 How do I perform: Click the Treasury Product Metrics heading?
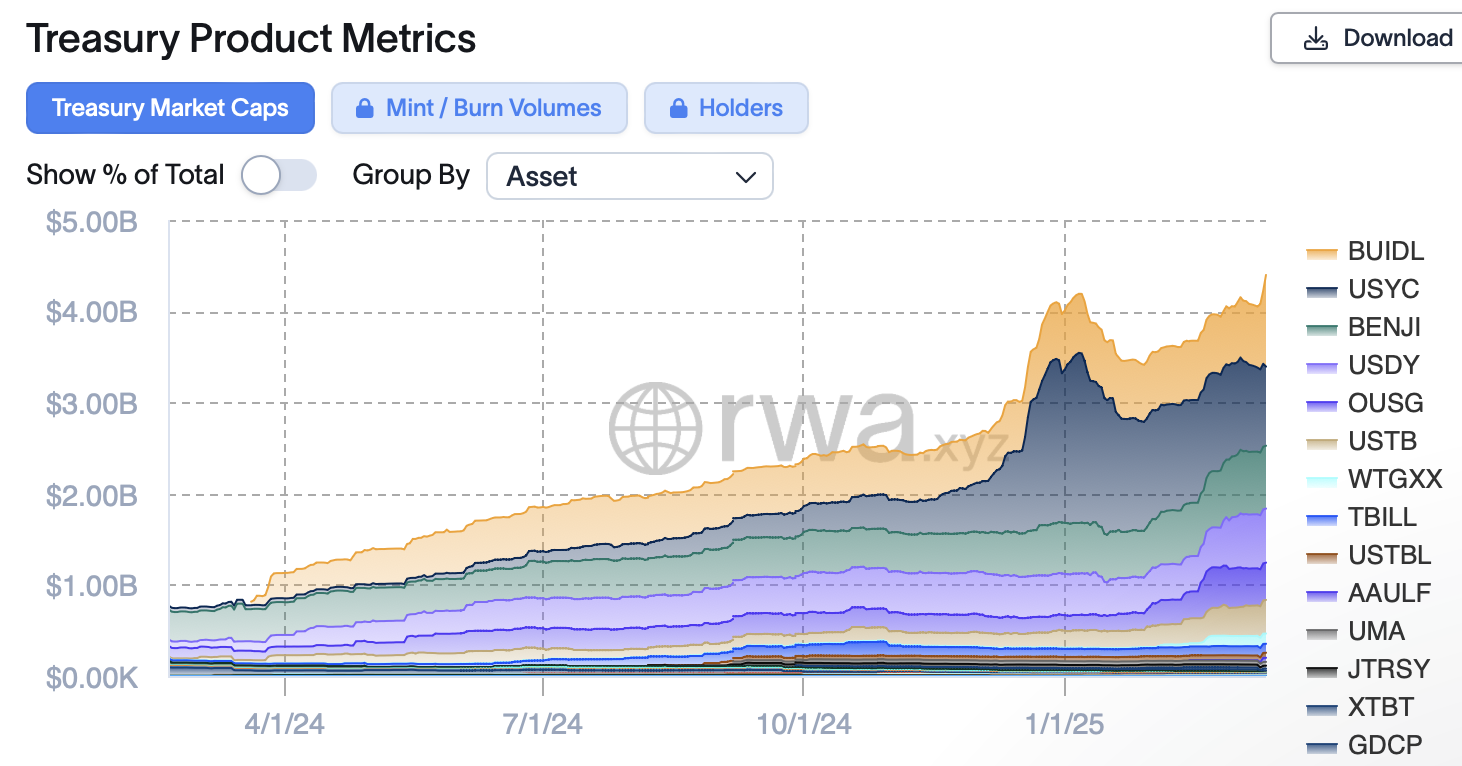pyautogui.click(x=251, y=39)
